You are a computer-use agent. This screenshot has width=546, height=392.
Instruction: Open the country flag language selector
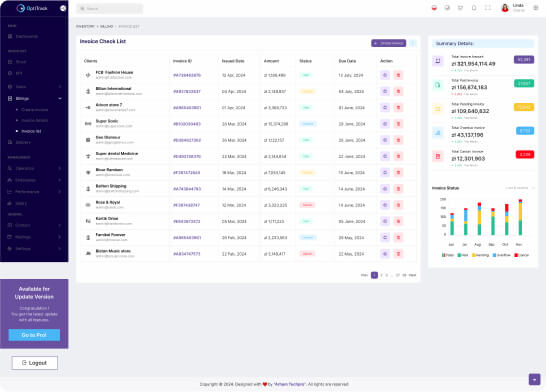[434, 8]
